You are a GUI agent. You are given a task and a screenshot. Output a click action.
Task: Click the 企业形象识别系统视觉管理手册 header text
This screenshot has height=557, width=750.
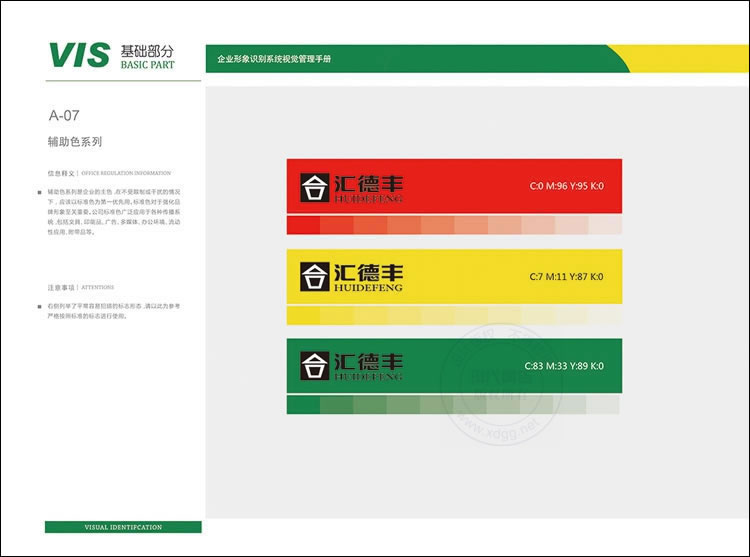click(274, 60)
